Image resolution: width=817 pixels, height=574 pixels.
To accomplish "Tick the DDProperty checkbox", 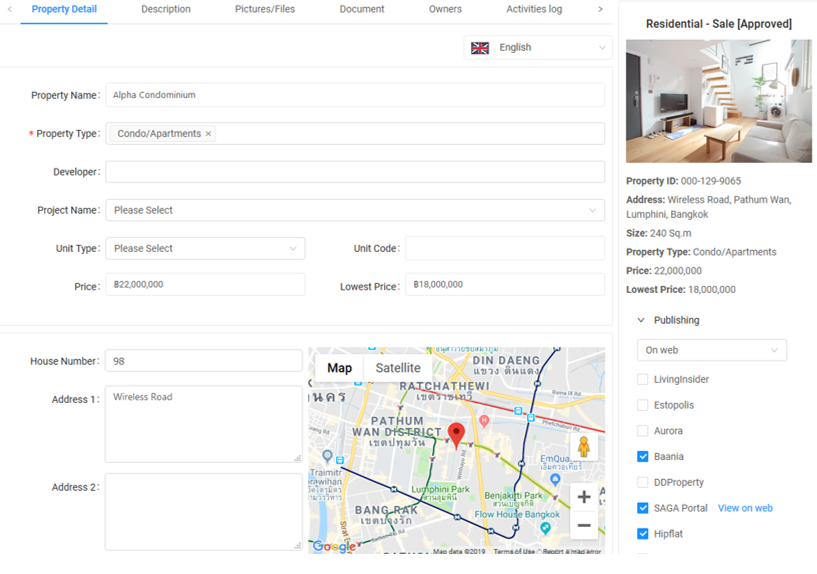I will tap(643, 482).
